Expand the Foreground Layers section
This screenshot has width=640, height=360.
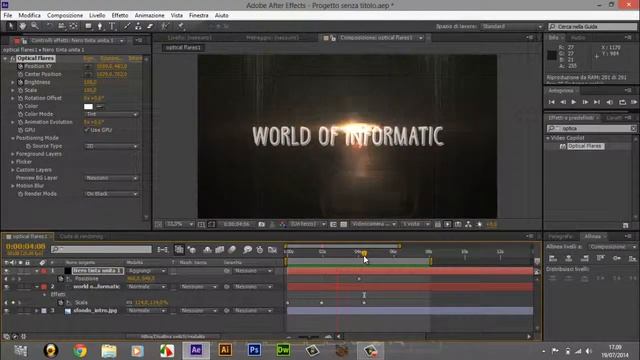[13, 154]
